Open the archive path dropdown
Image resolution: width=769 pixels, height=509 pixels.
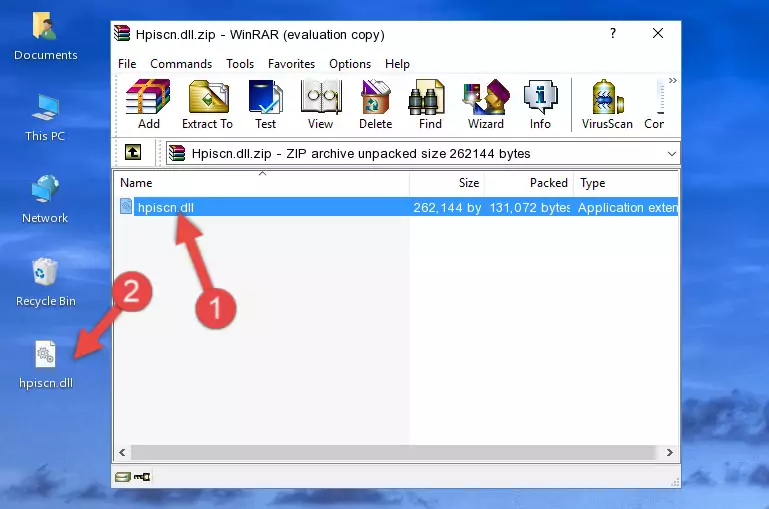coord(671,153)
